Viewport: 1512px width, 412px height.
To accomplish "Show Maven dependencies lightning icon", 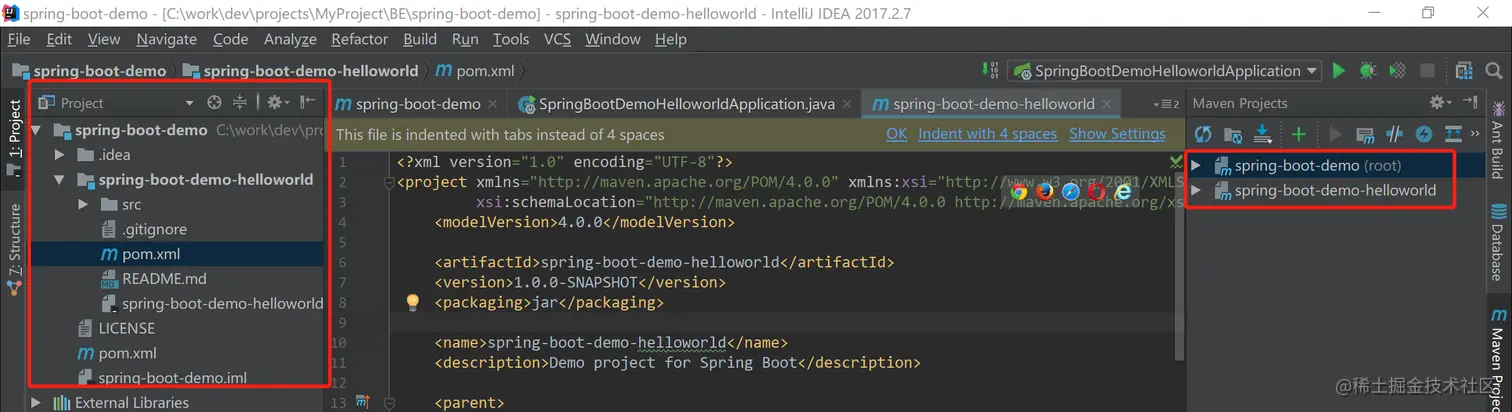I will [1424, 134].
